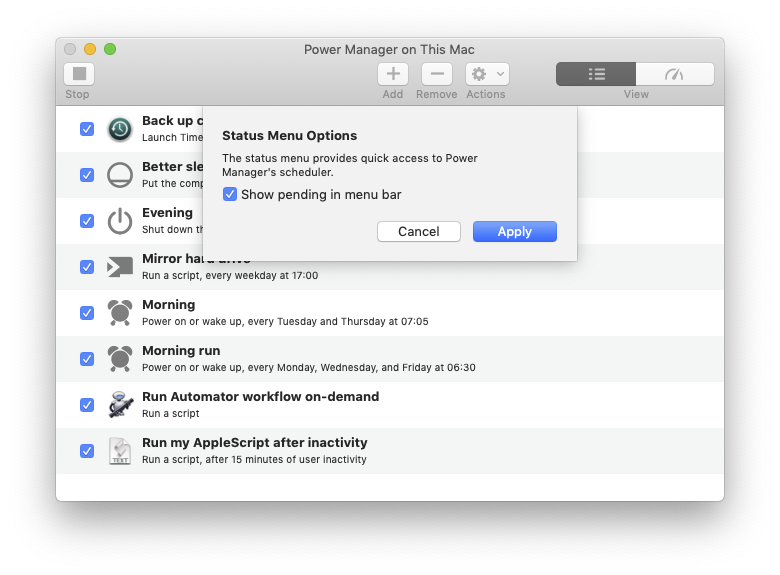Click the Remove minus toolbar button
Screen dimensions: 780x575
(x=437, y=74)
